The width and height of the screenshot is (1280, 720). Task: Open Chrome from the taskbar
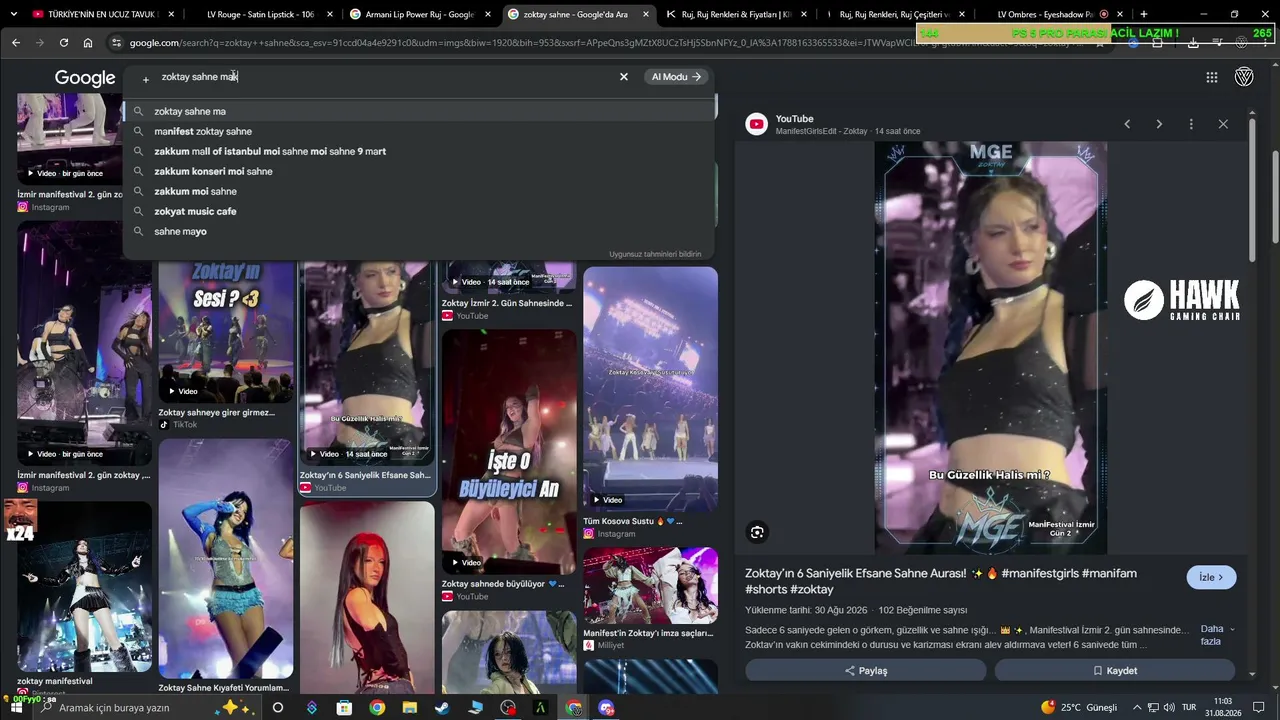pyautogui.click(x=377, y=708)
